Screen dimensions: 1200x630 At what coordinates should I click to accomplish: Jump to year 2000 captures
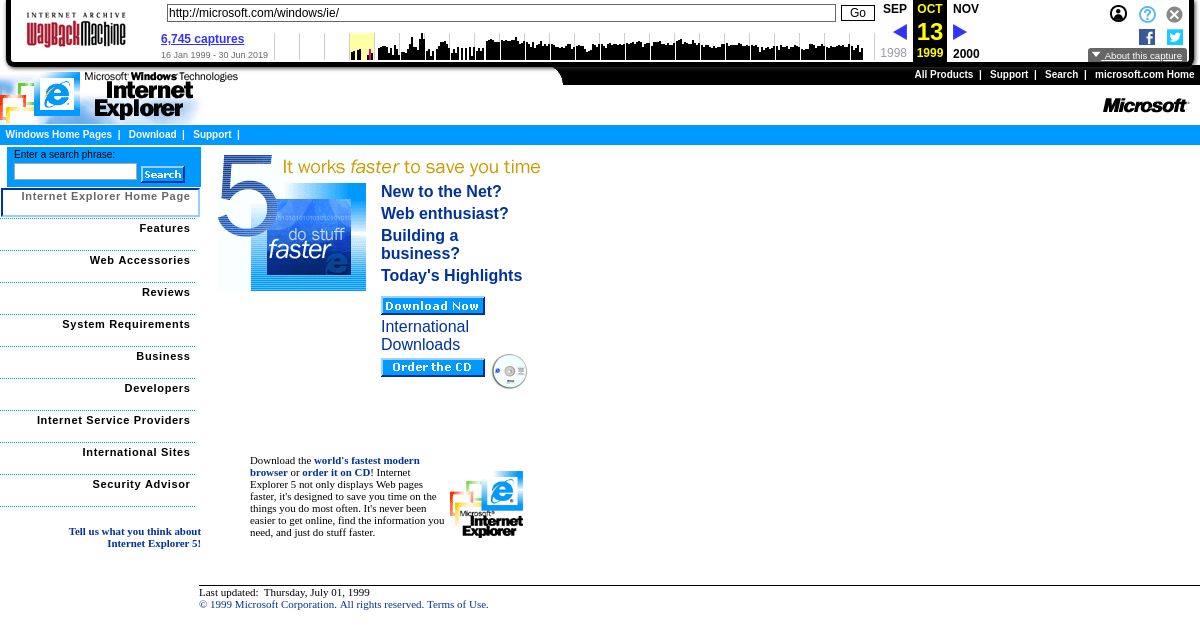tap(966, 54)
